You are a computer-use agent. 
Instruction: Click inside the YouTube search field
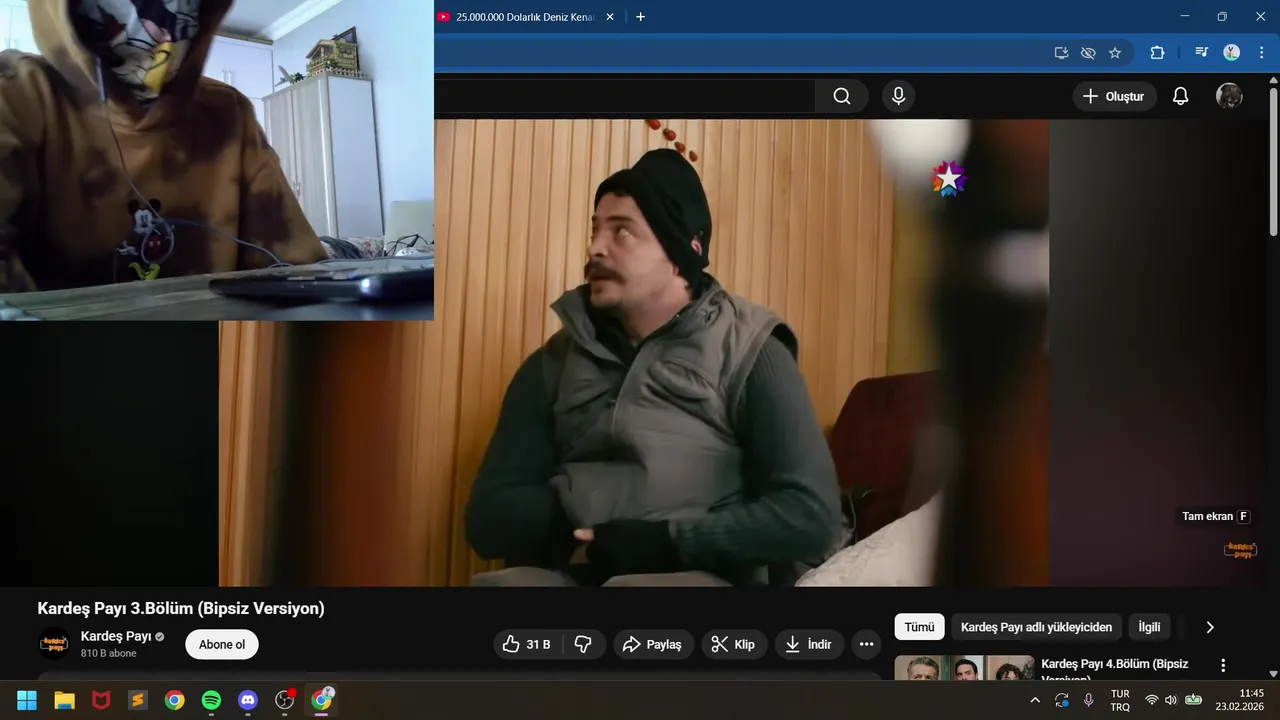[624, 96]
